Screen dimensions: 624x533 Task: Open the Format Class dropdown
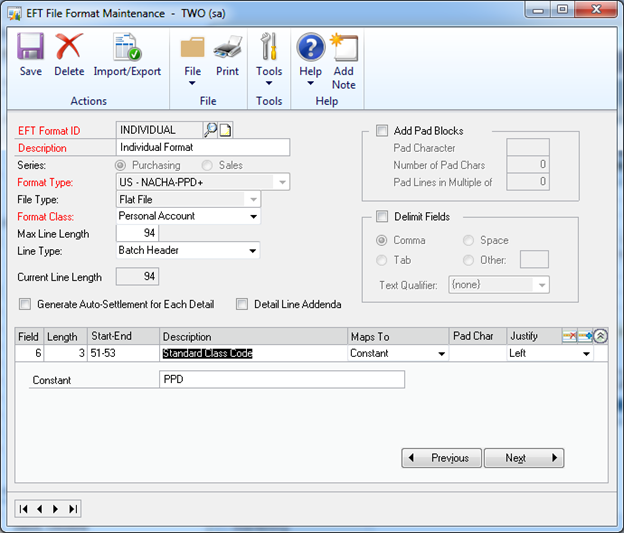tap(253, 216)
